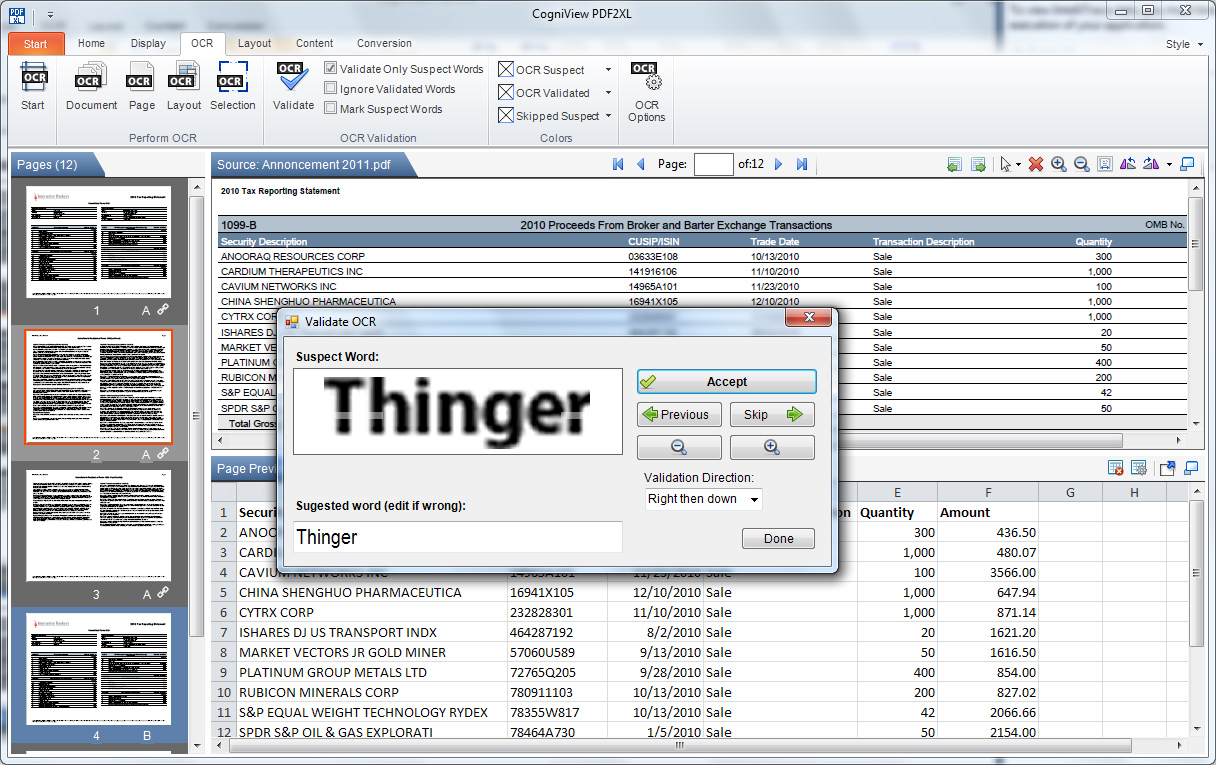Zoom out suspect word in Validate dialog
Screen dimensions: 1216x765
(679, 447)
